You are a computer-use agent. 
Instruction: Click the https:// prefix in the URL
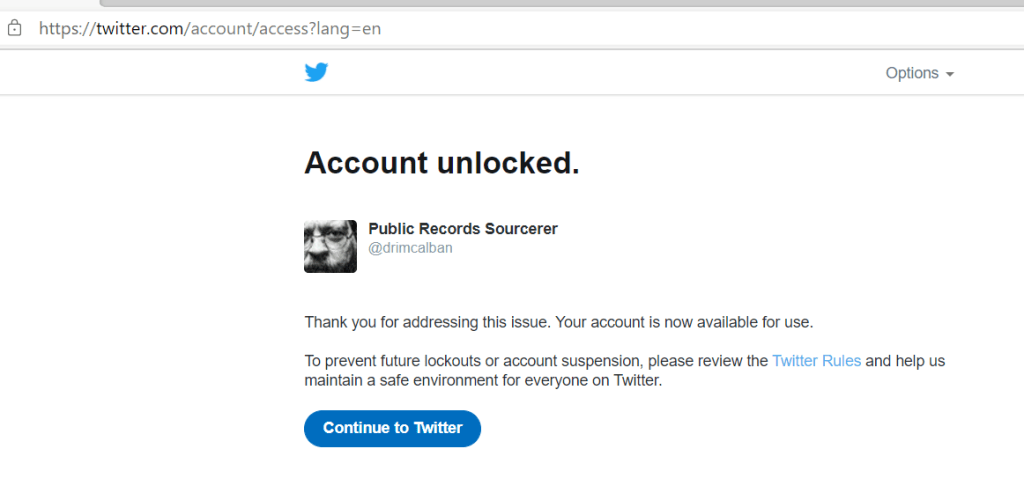pos(66,29)
